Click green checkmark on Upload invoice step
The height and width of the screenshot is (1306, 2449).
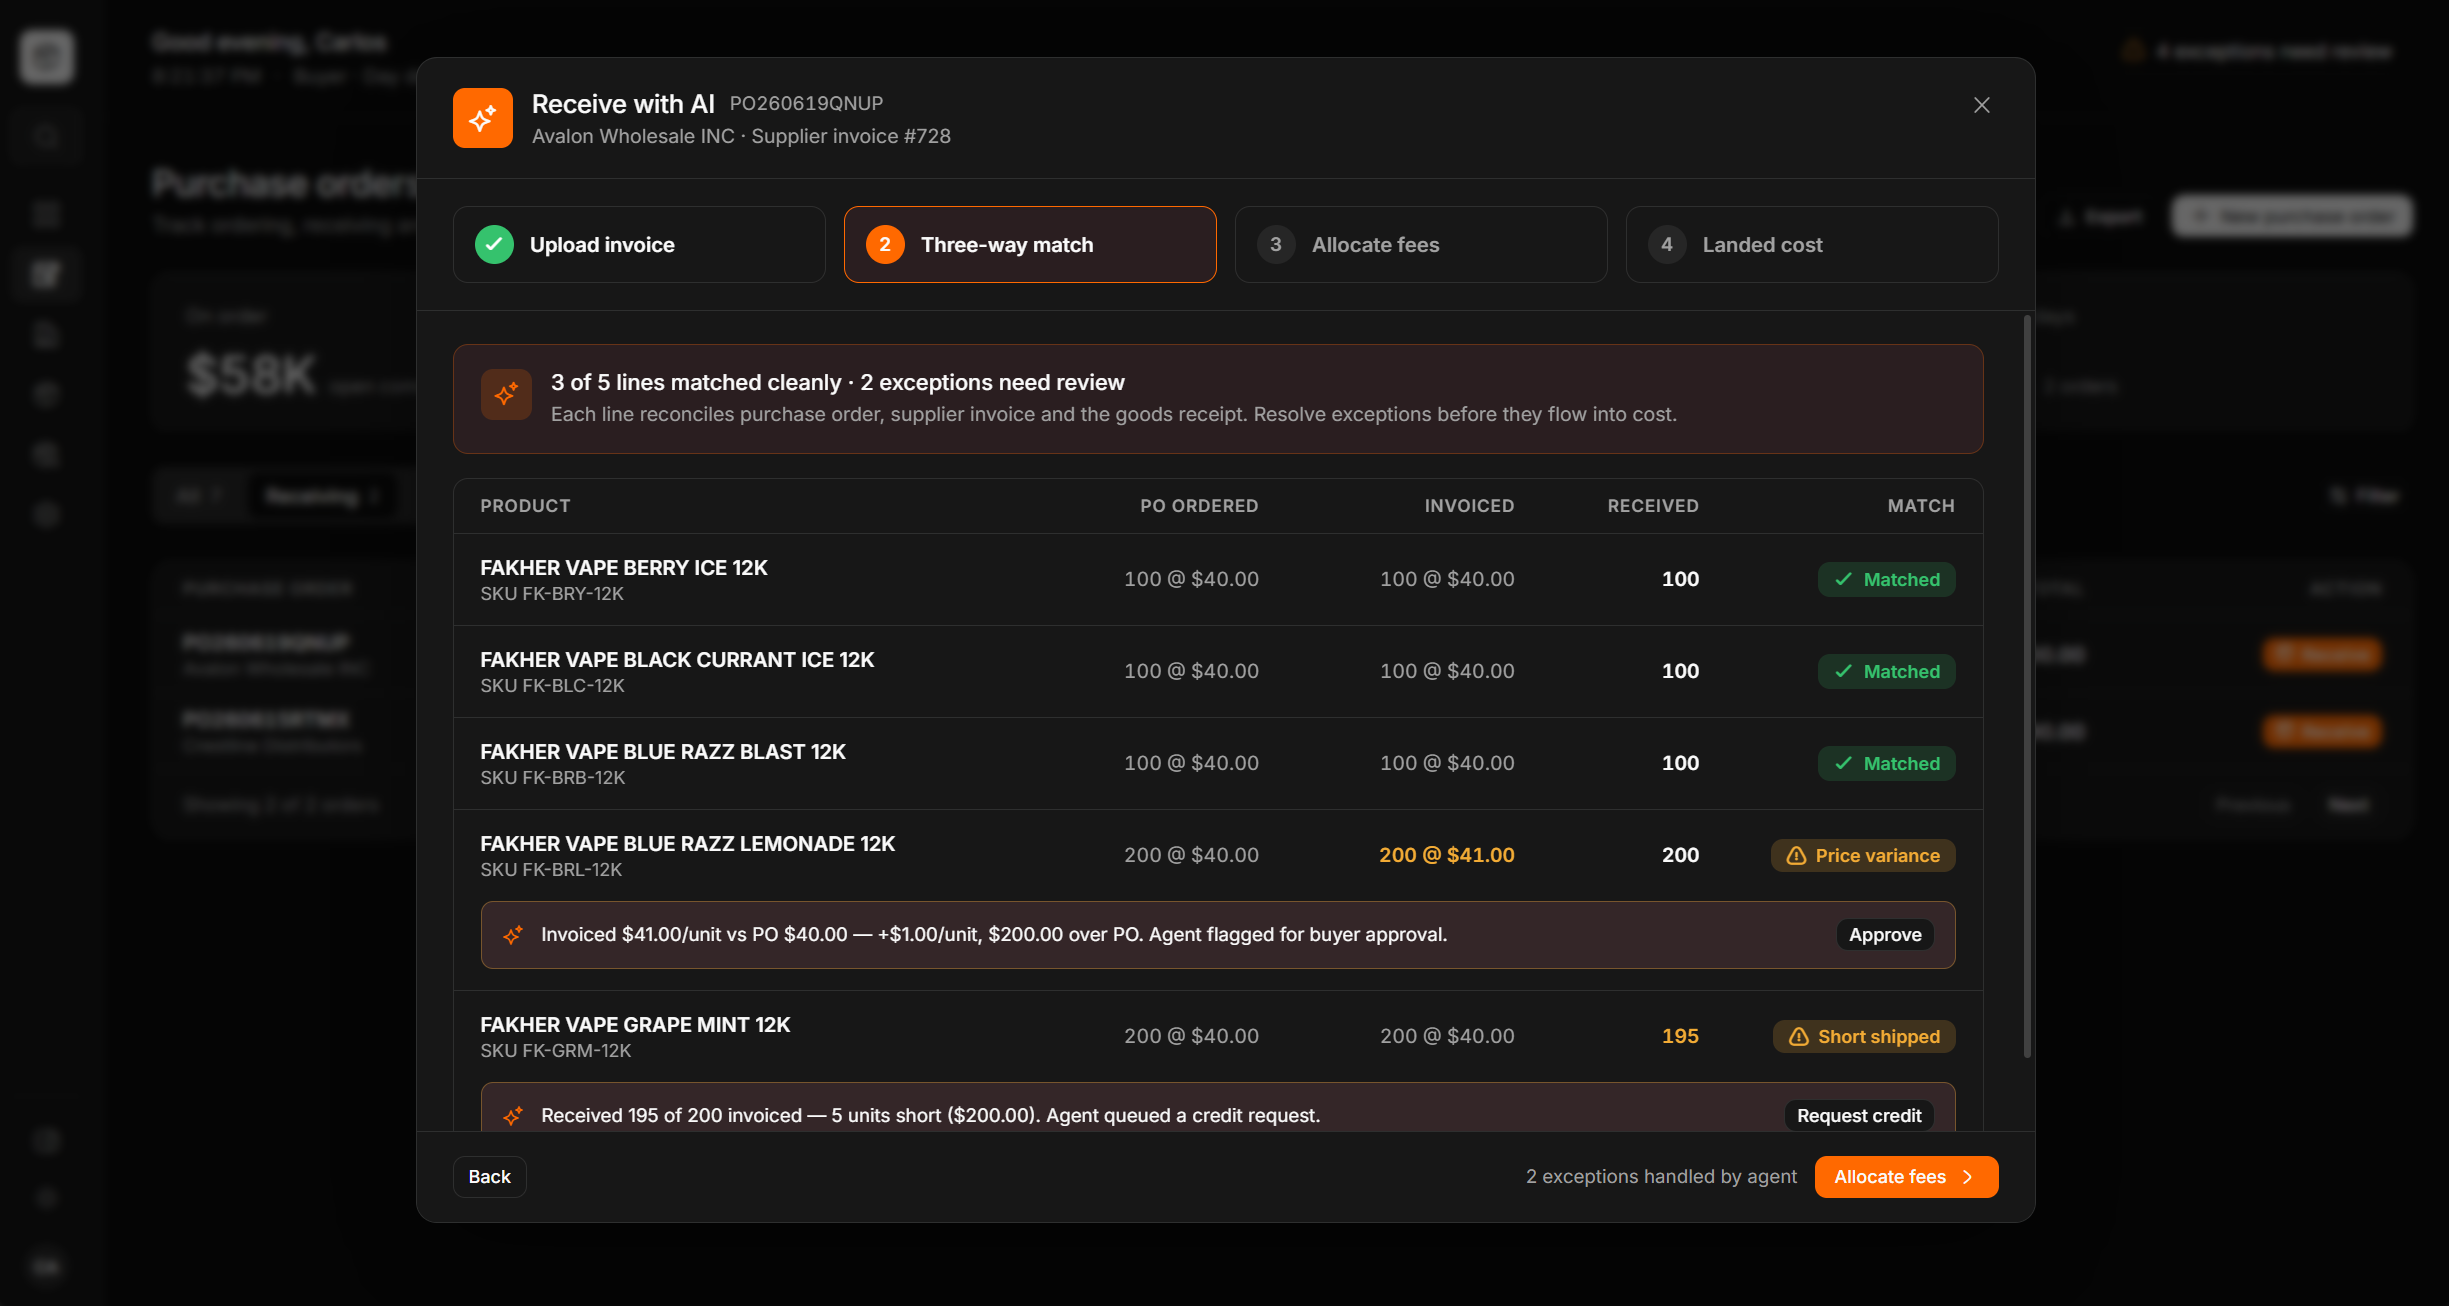point(494,244)
